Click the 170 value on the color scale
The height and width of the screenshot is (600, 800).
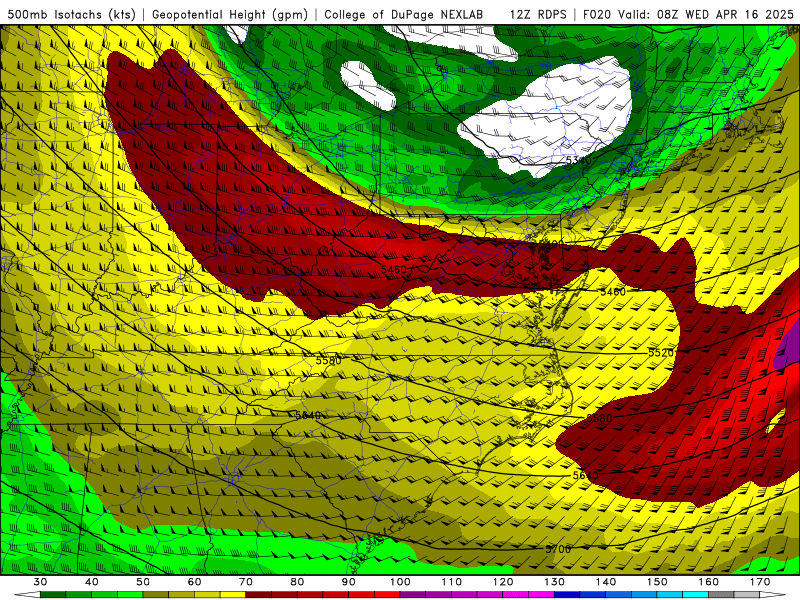(x=760, y=582)
